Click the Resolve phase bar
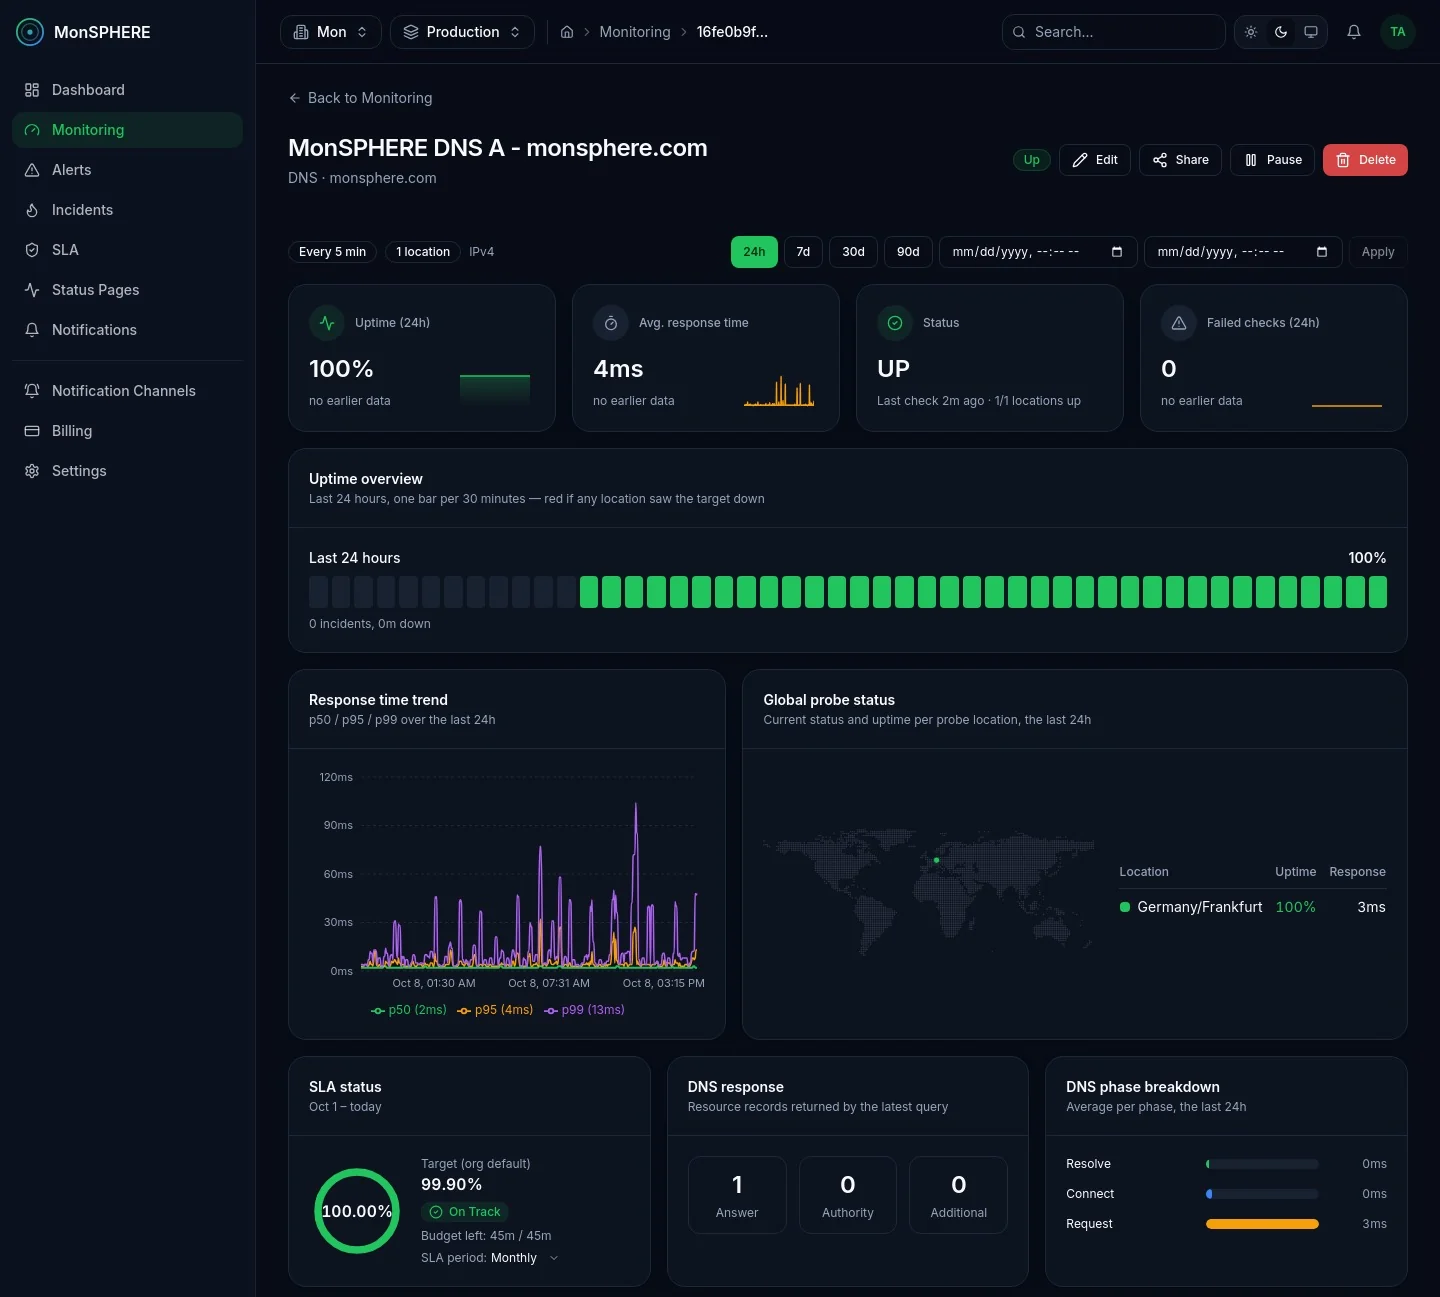1440x1297 pixels. (1262, 1164)
